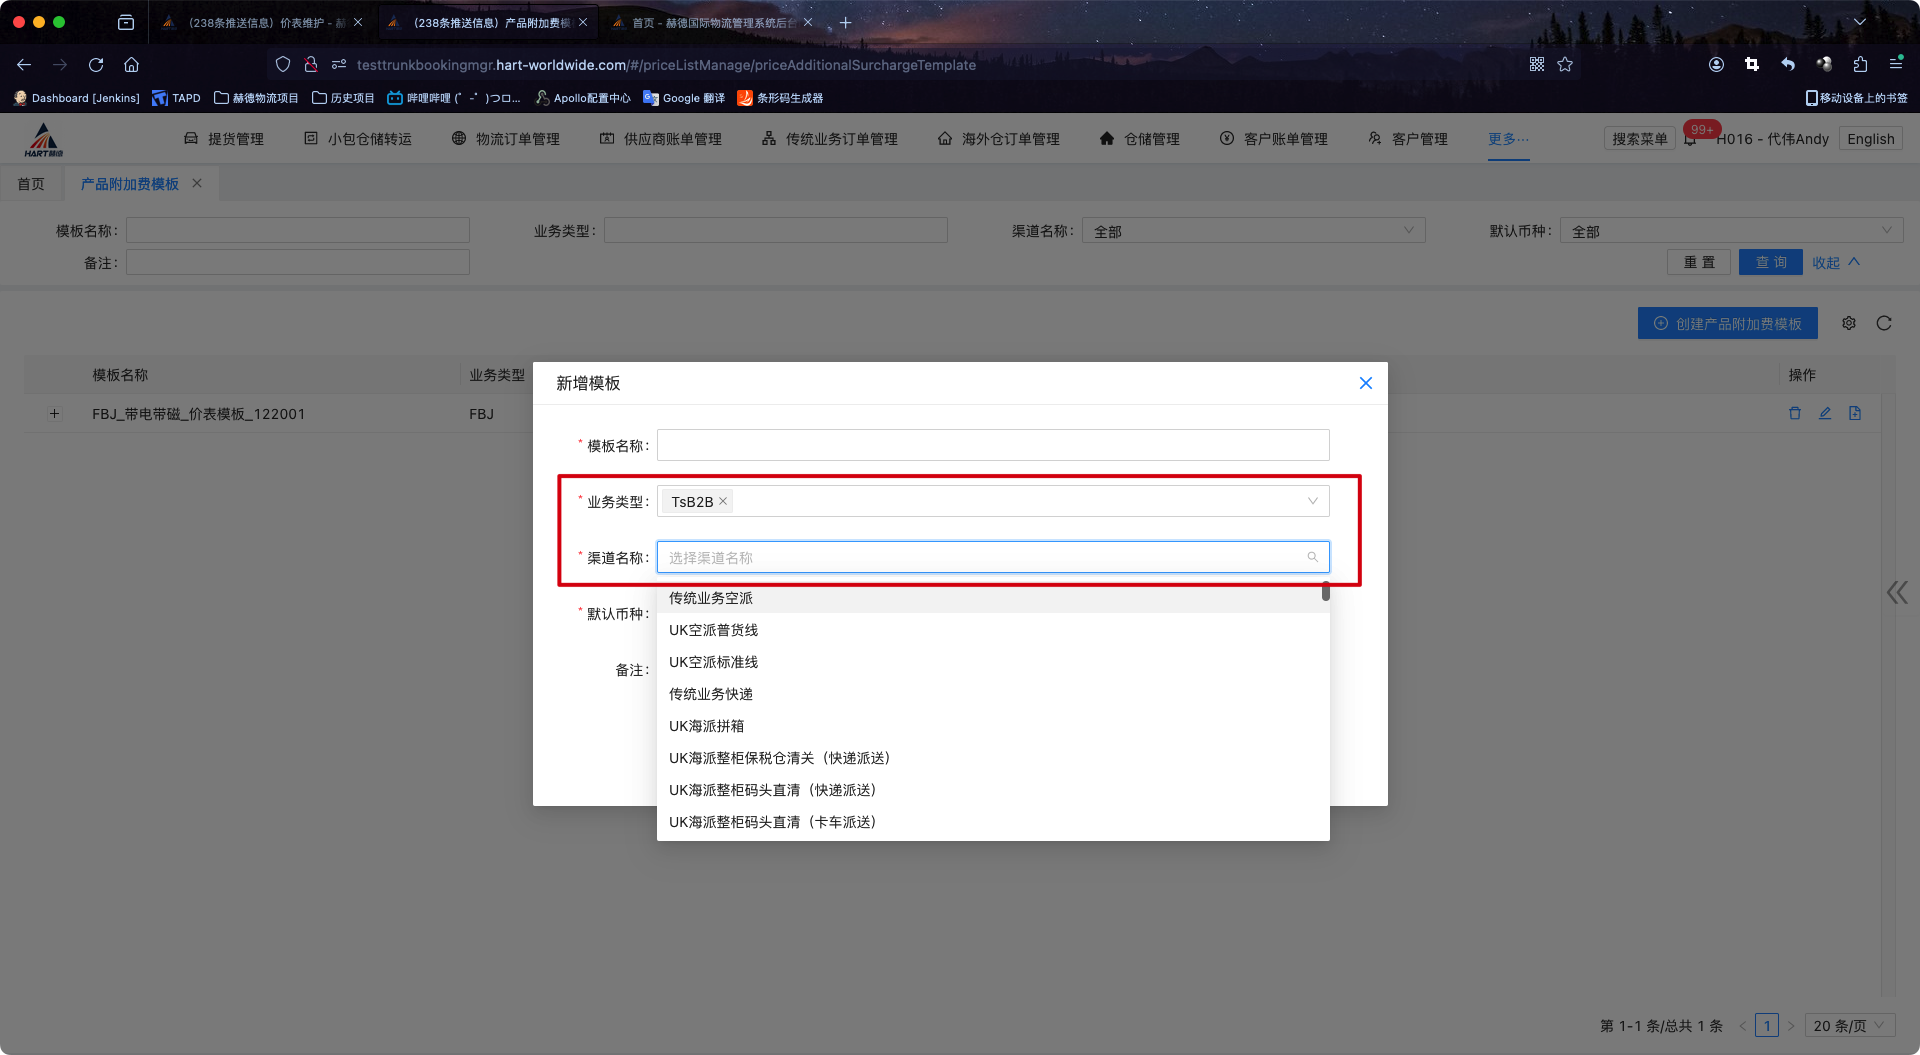Click the 模板名称 input in the dialog
Screen dimensions: 1920x1055
pyautogui.click(x=992, y=445)
